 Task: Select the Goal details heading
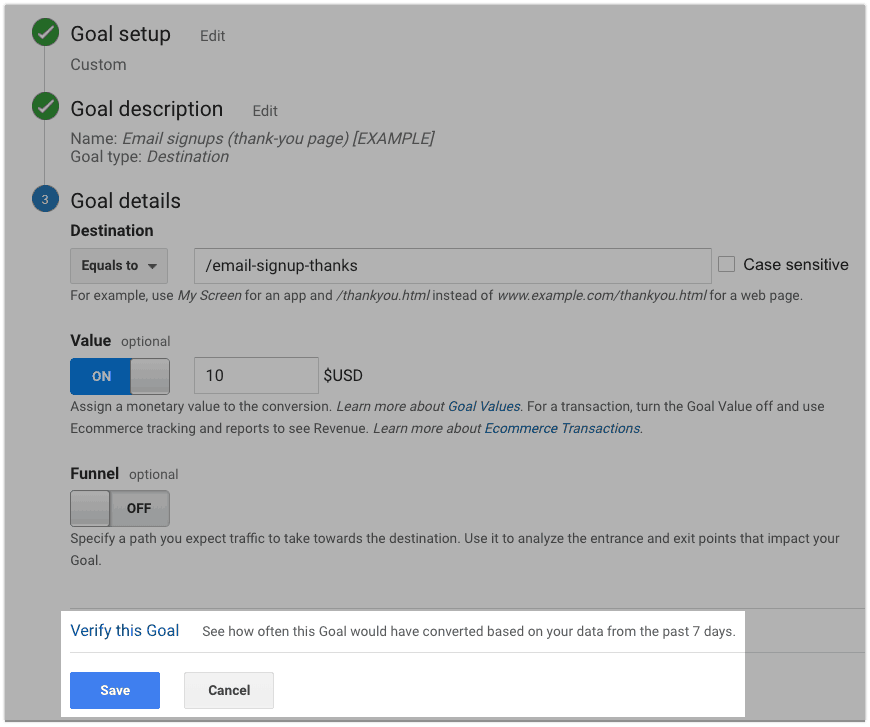click(125, 201)
